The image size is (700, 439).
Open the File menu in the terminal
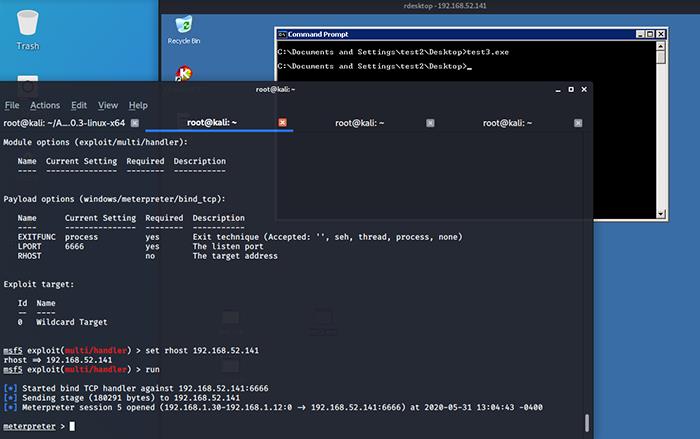click(x=12, y=105)
